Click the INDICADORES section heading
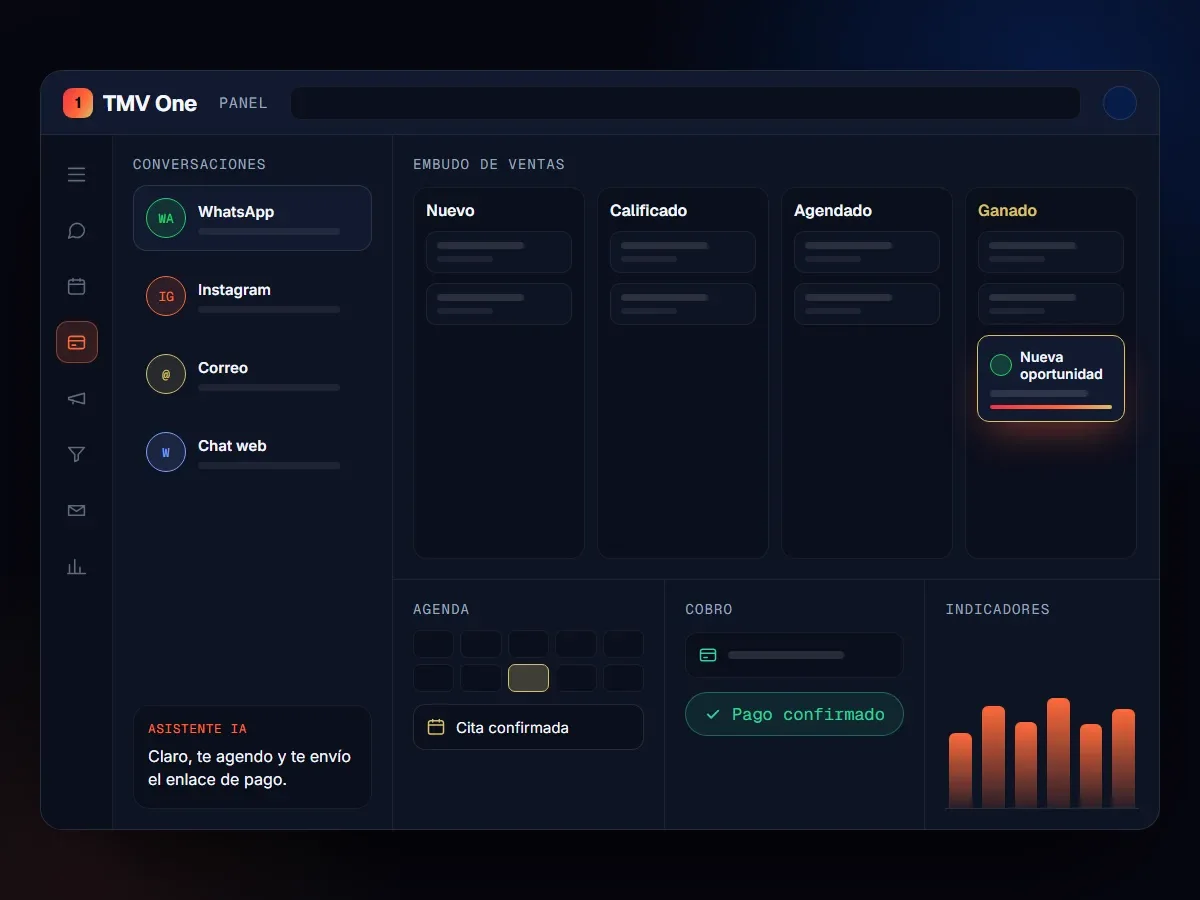This screenshot has height=900, width=1200. point(998,609)
